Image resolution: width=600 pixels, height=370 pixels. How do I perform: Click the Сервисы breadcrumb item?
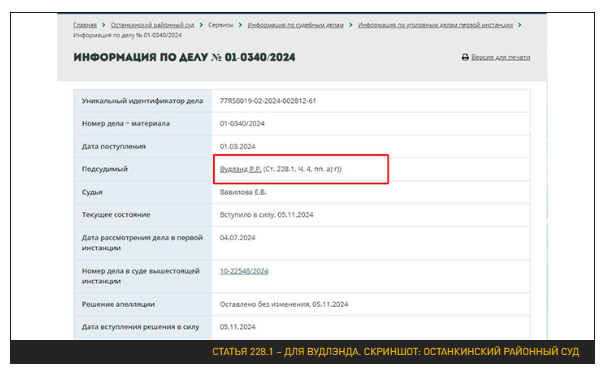[221, 25]
